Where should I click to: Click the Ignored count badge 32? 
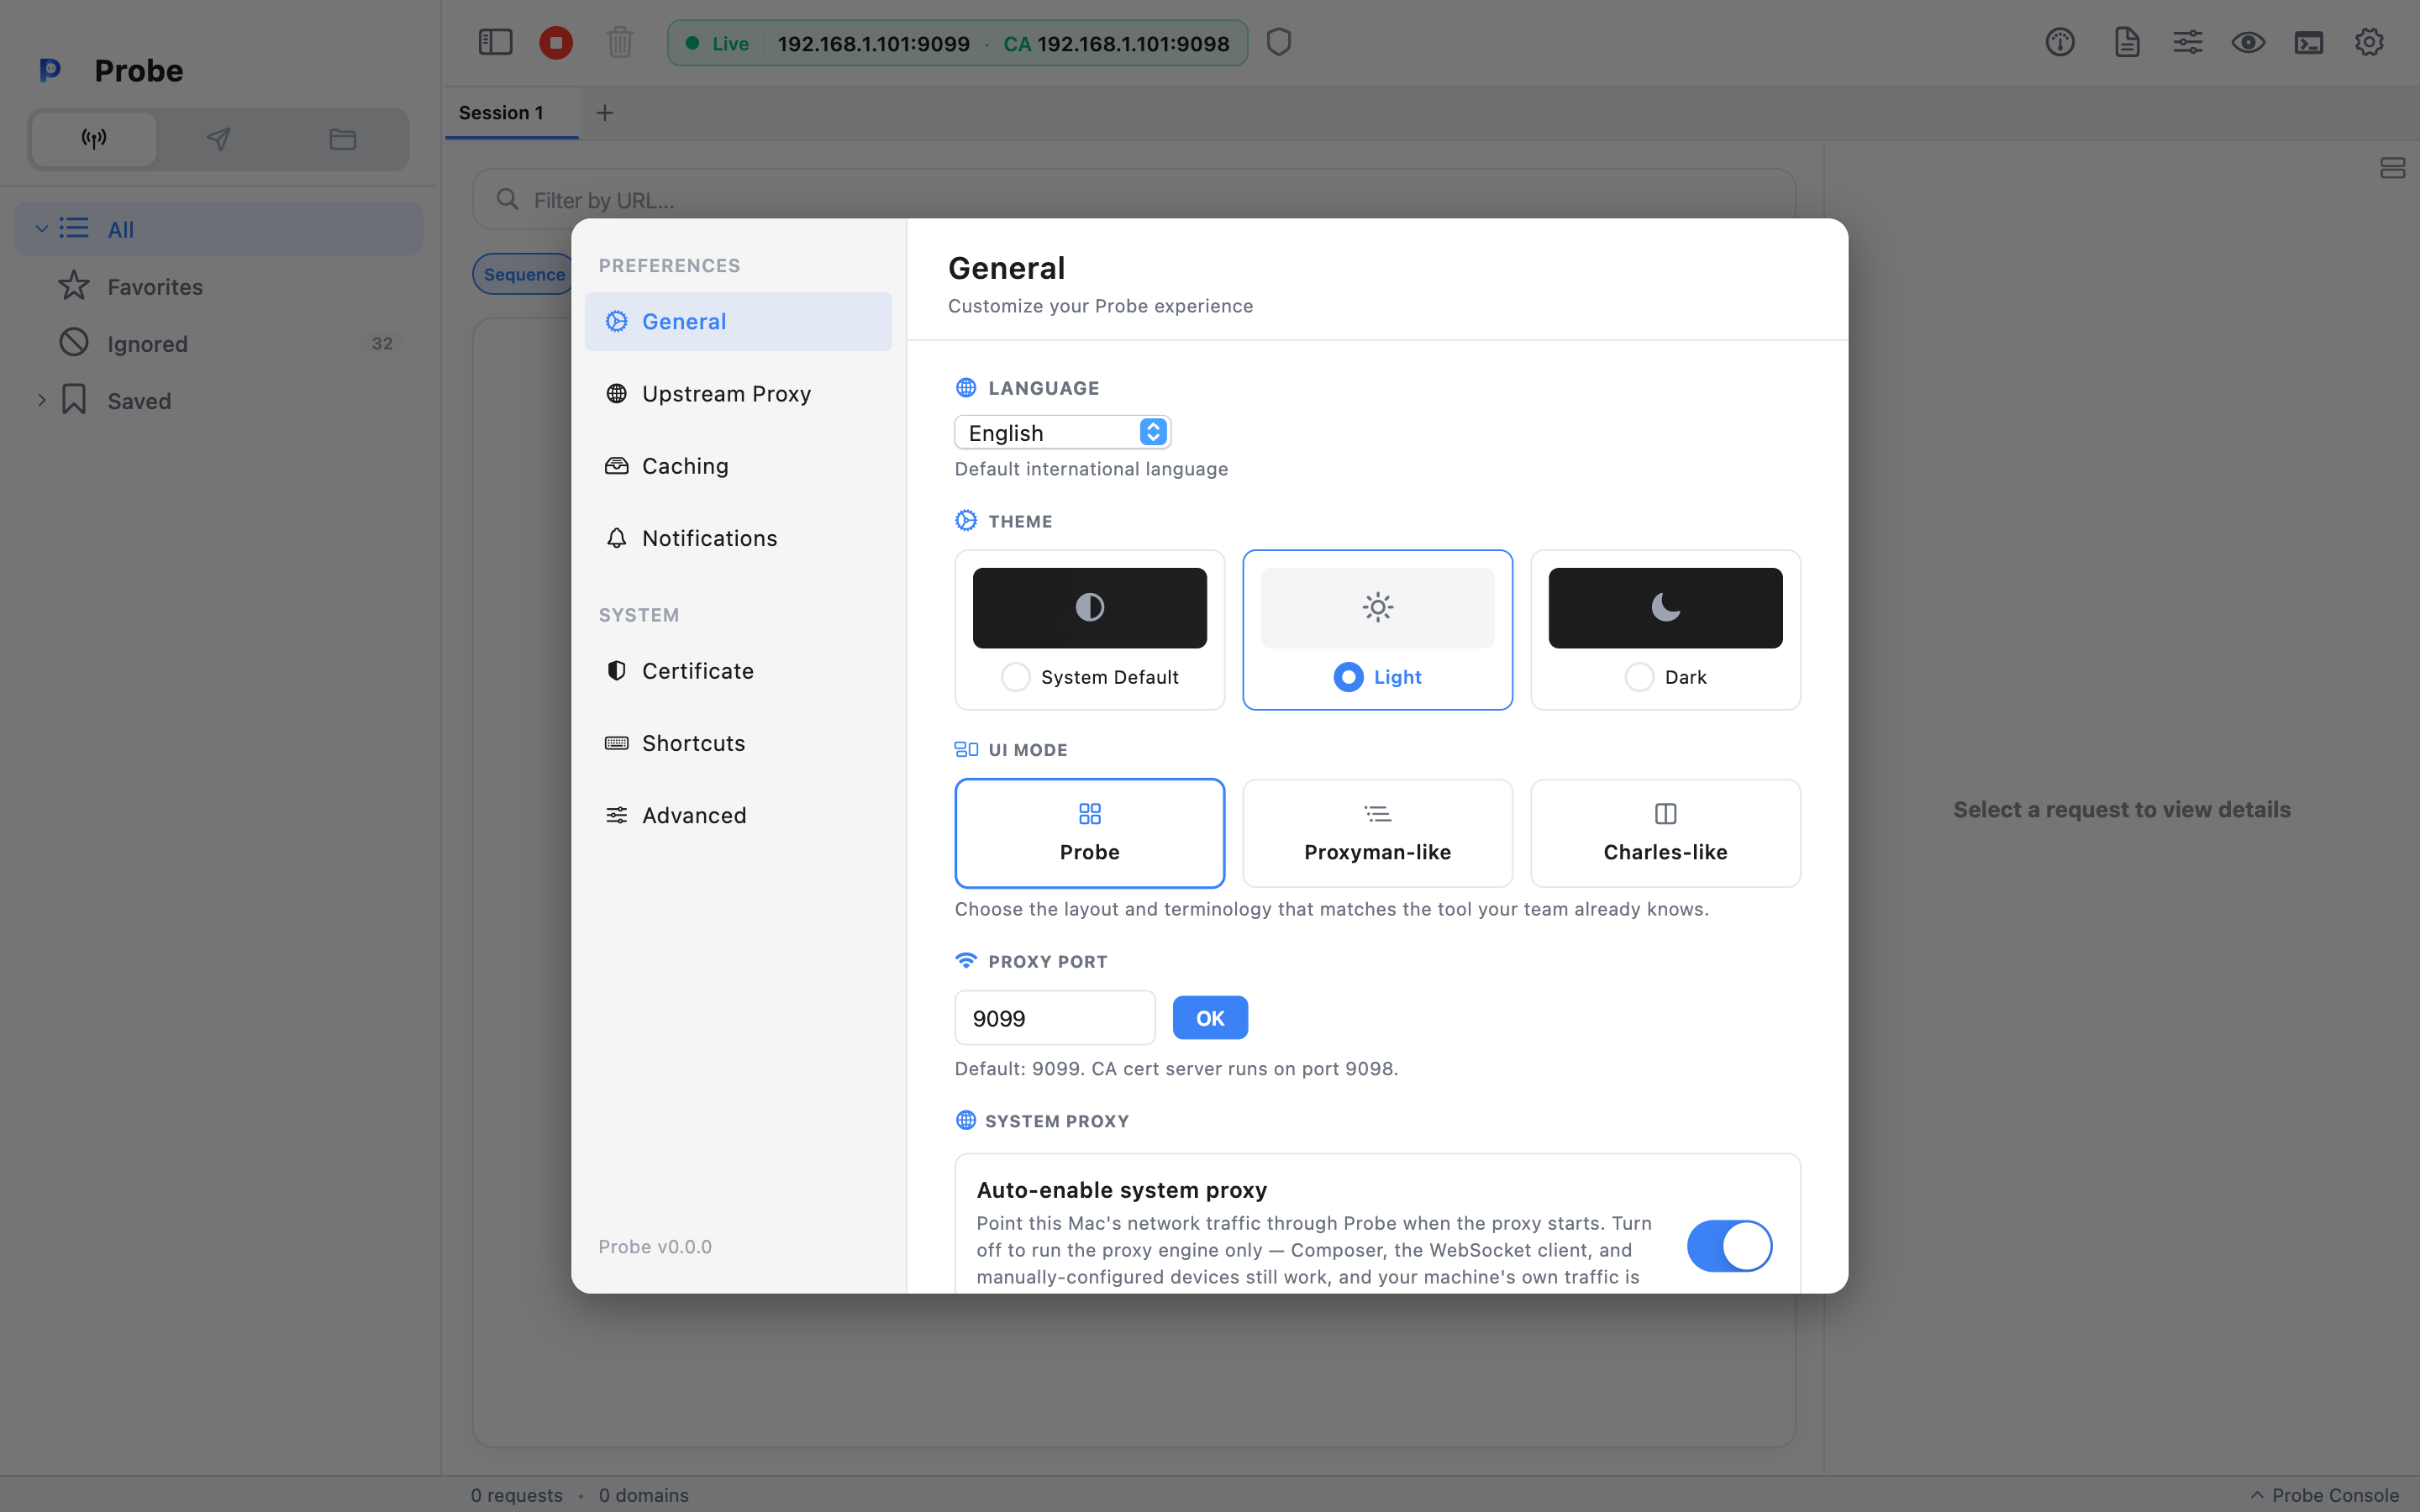pyautogui.click(x=382, y=343)
